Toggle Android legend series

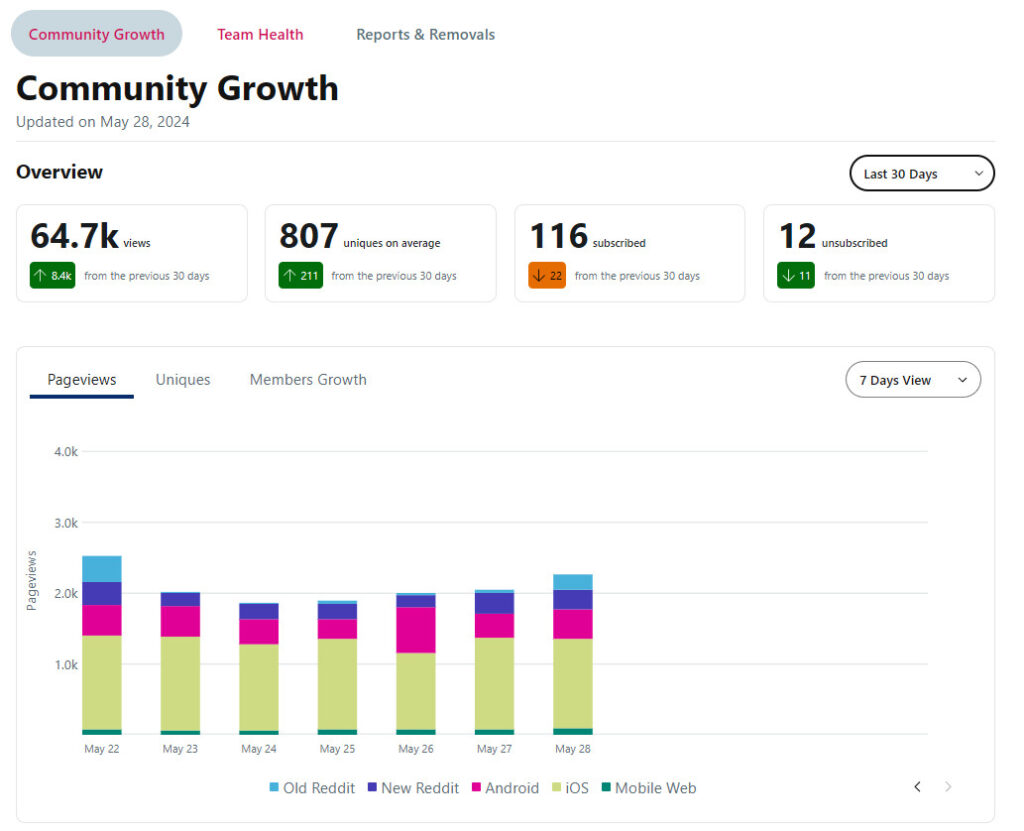(x=504, y=788)
